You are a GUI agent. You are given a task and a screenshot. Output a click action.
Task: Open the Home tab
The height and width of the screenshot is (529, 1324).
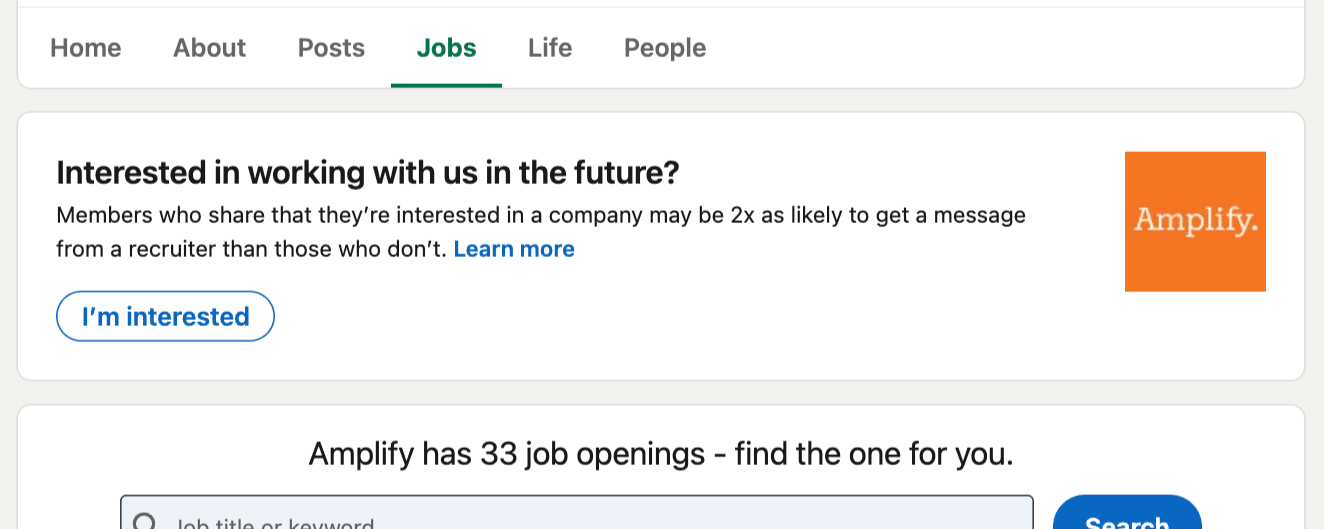86,48
